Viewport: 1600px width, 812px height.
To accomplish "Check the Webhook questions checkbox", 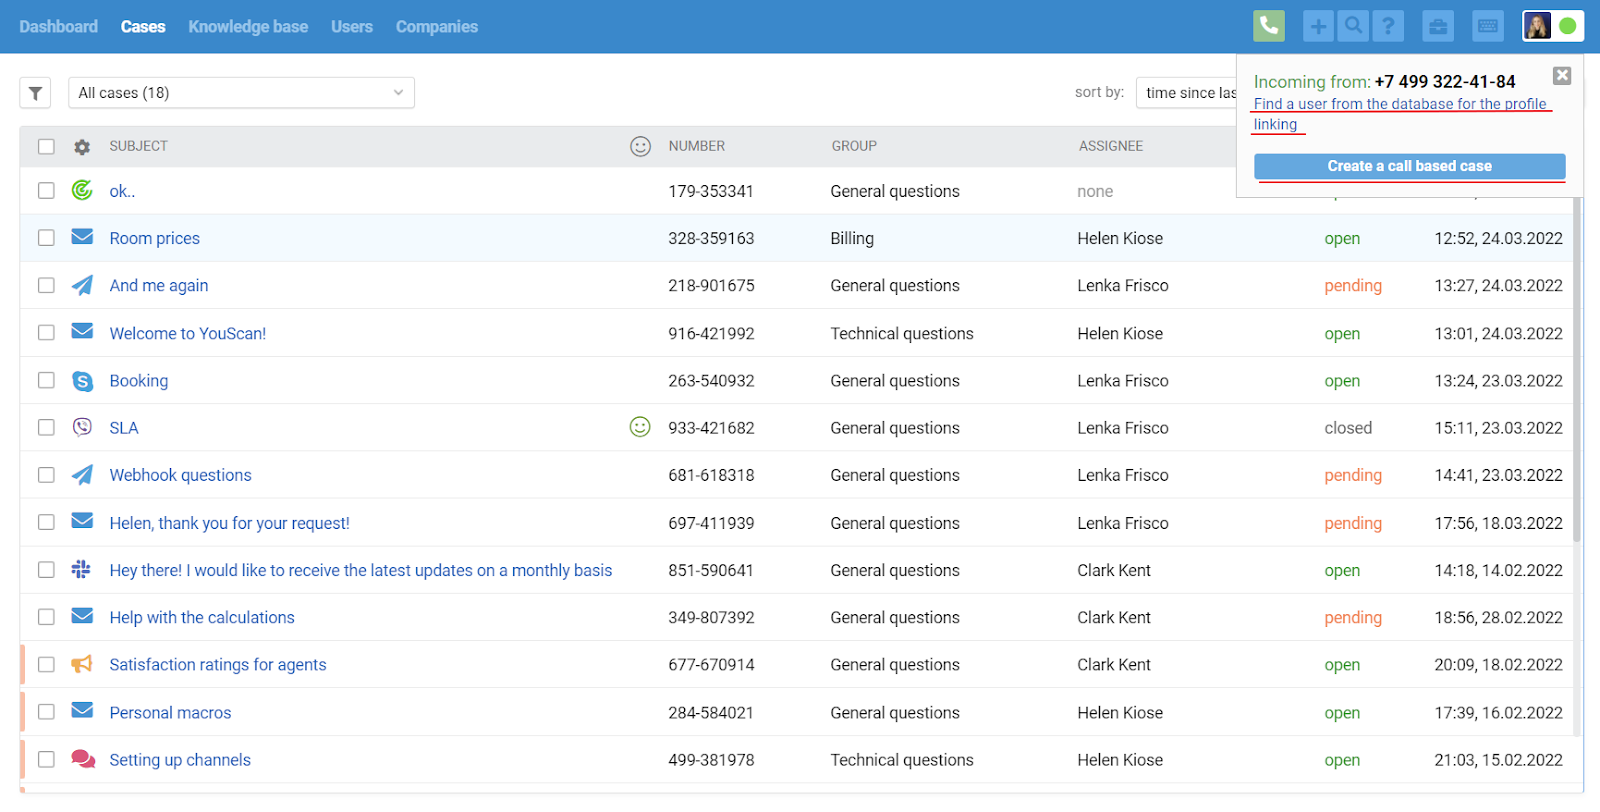I will coord(46,475).
